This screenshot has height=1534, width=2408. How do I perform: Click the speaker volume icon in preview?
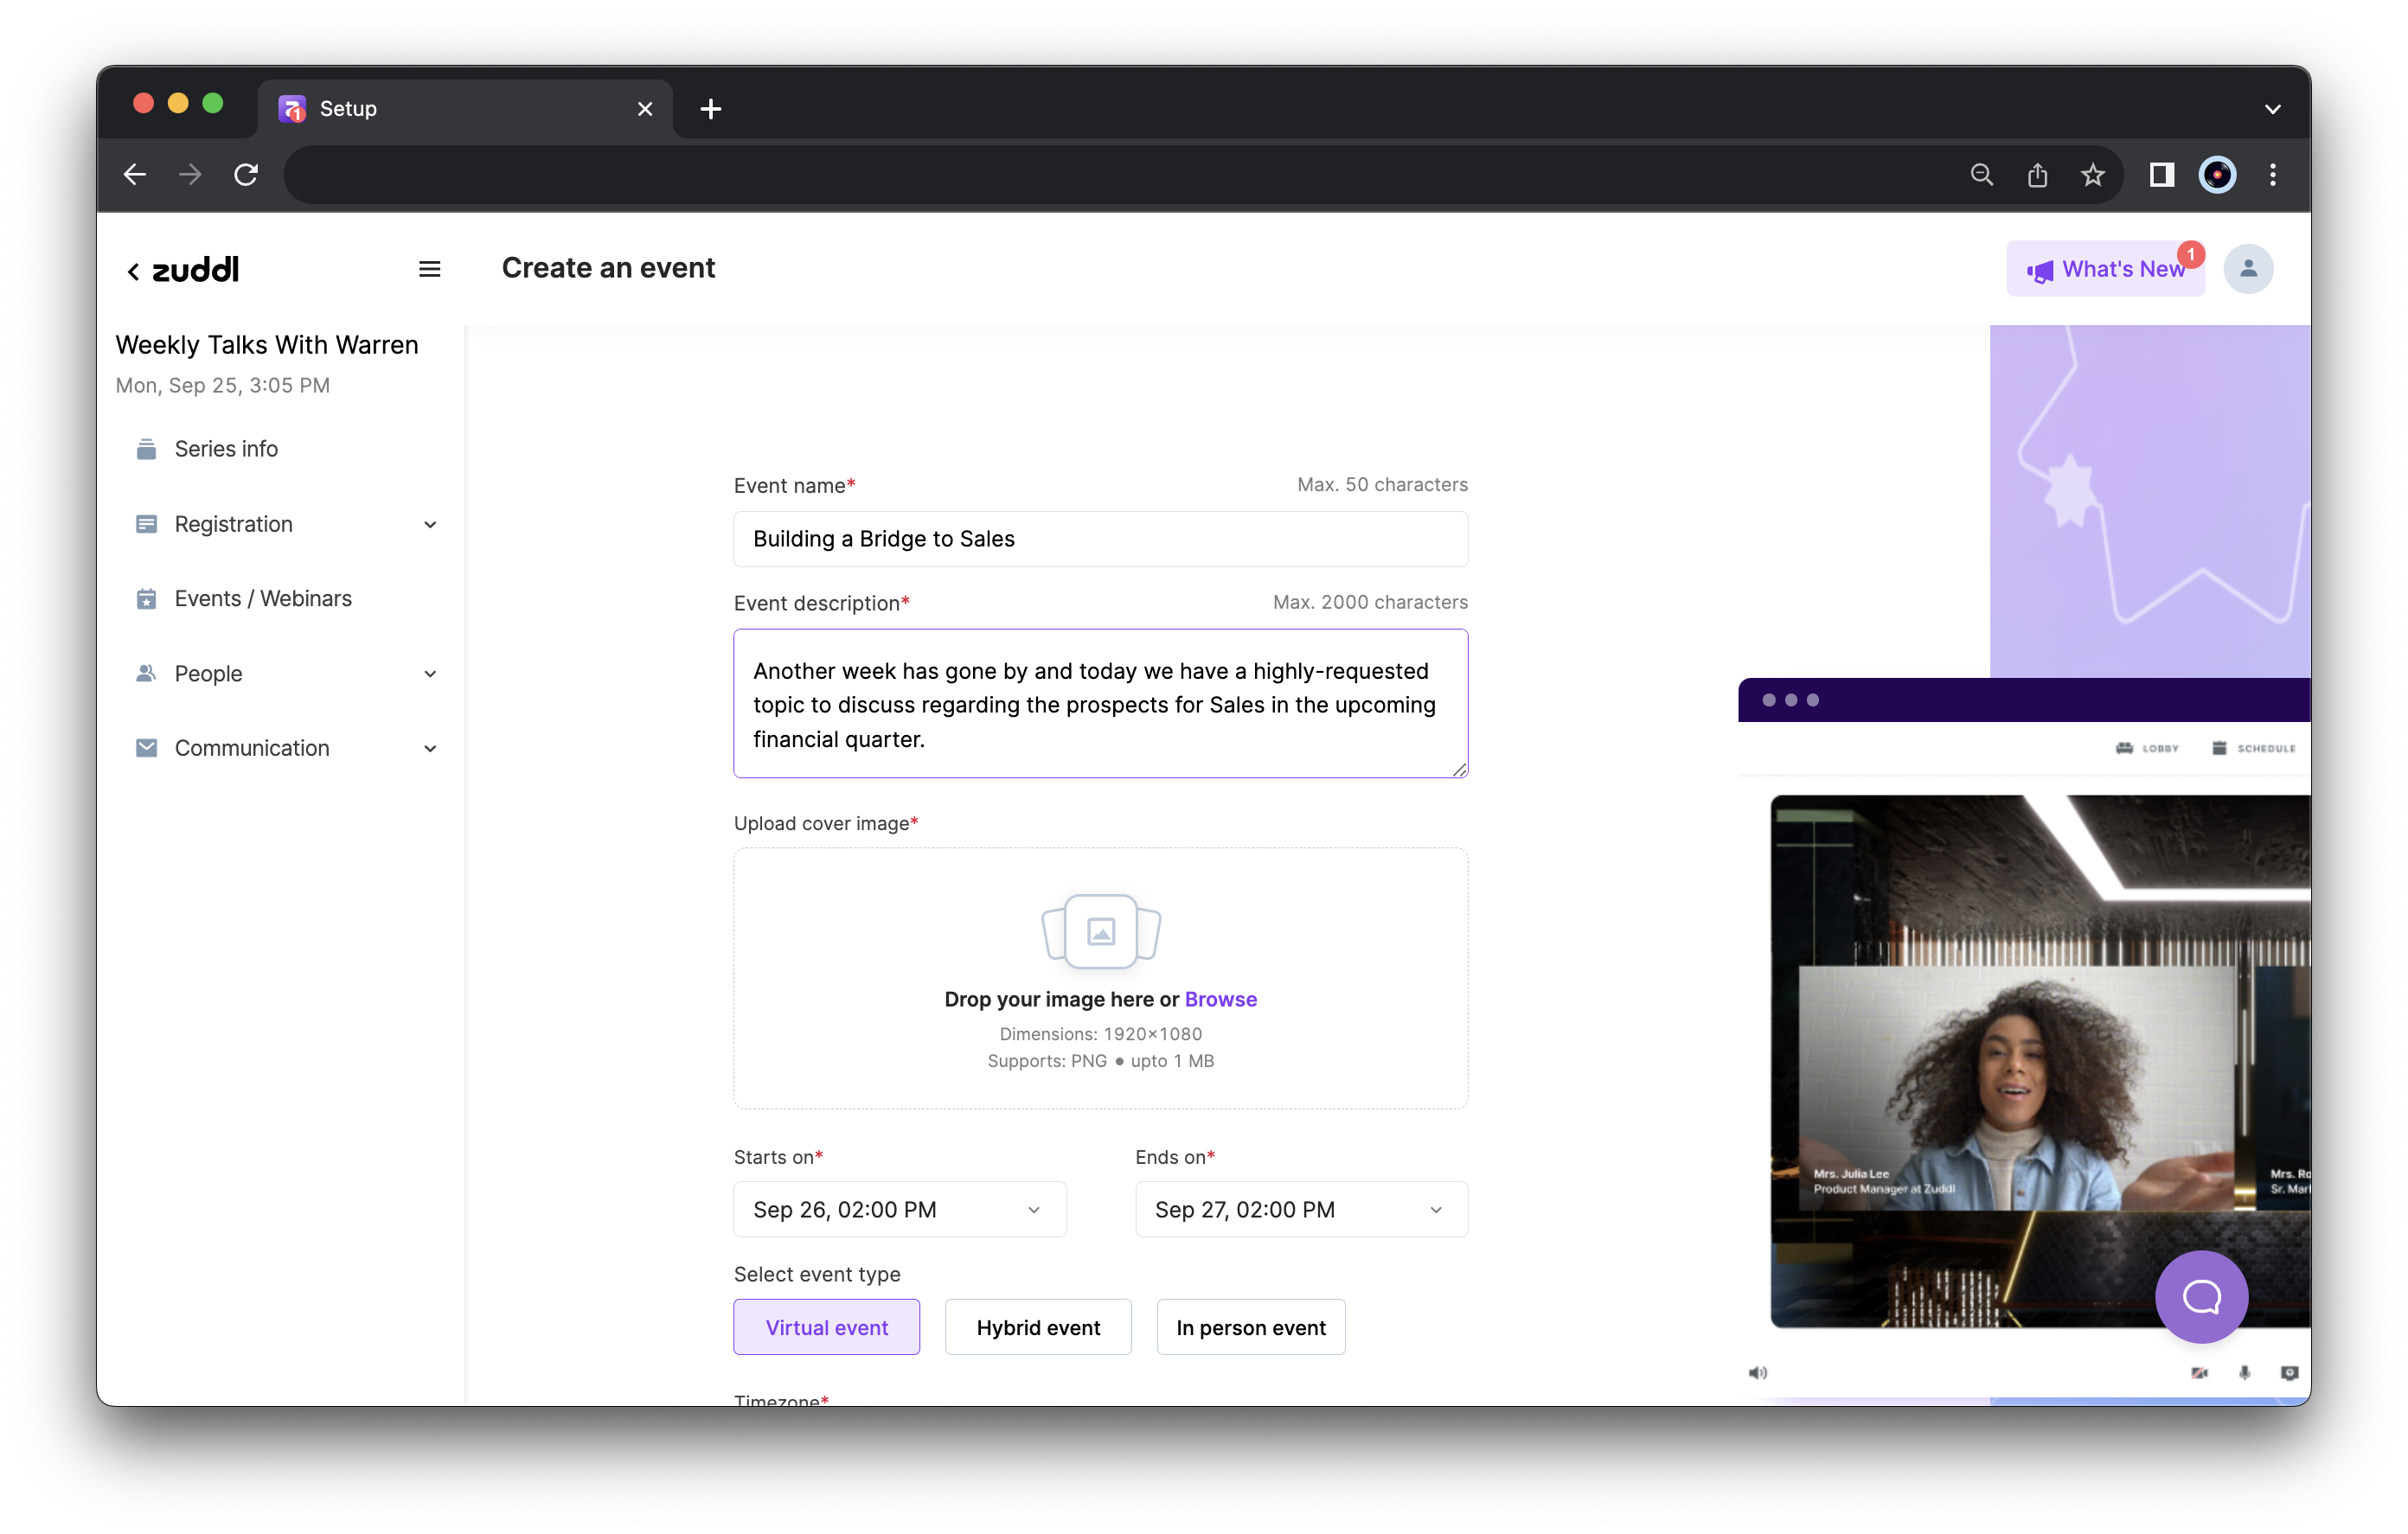tap(1757, 1373)
